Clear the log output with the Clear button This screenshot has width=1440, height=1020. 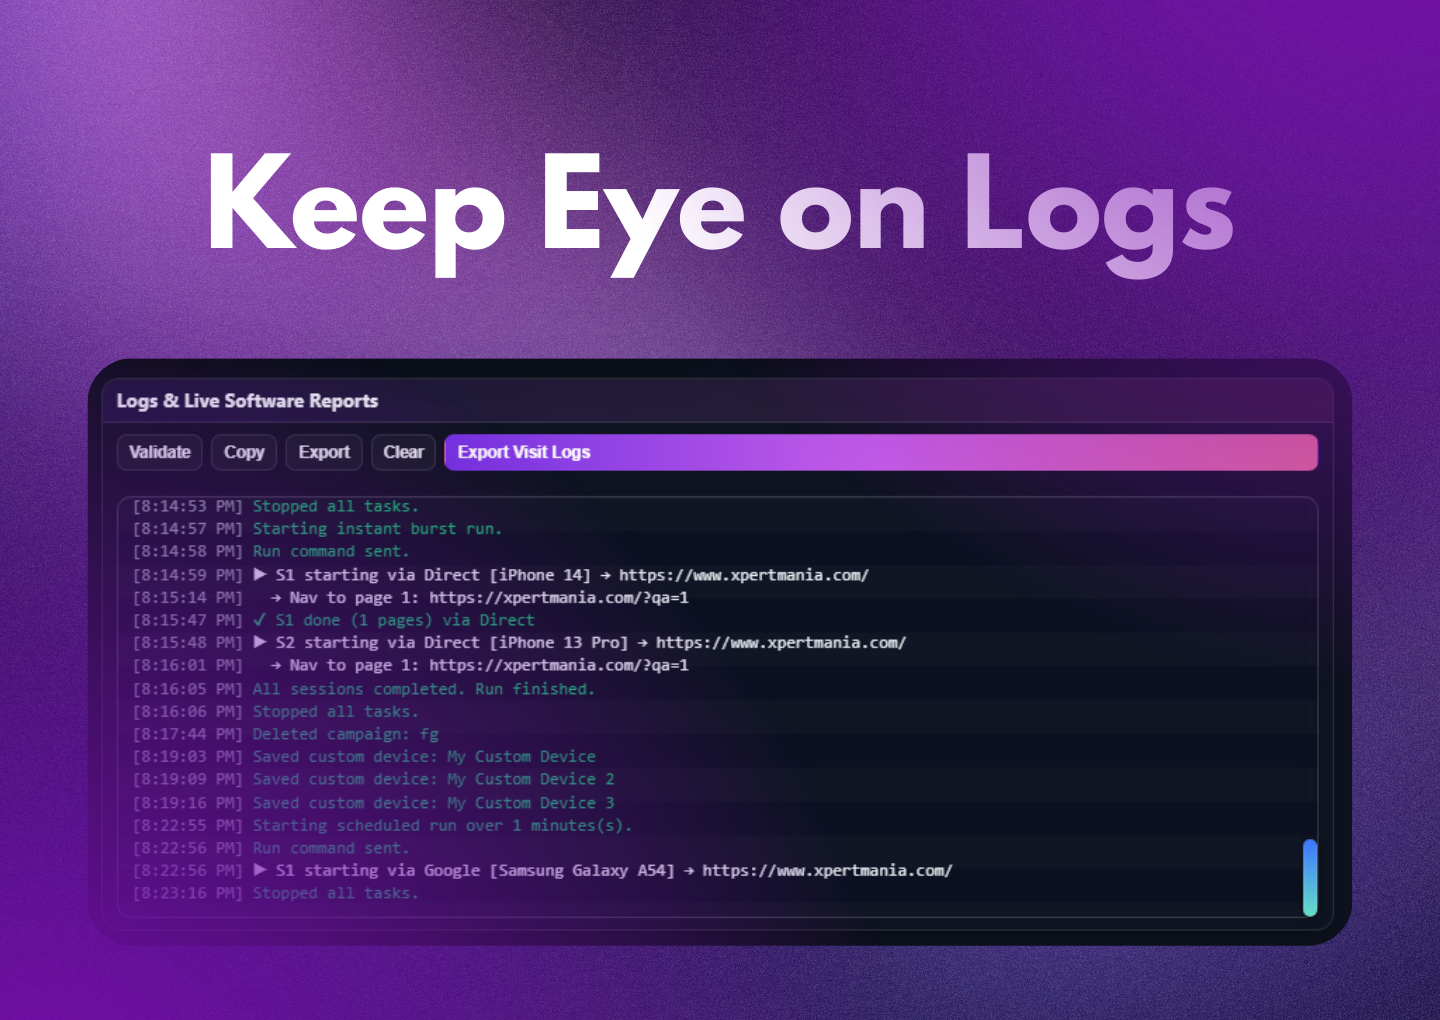tap(403, 452)
